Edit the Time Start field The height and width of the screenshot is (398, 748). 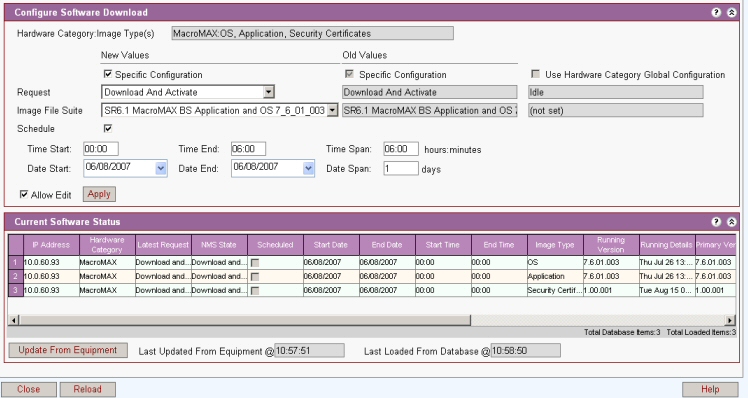pyautogui.click(x=101, y=149)
